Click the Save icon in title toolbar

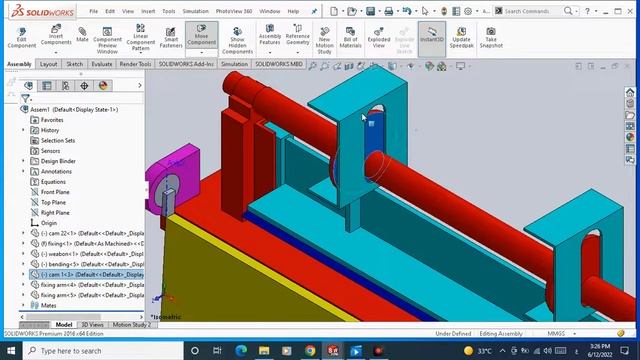[370, 11]
